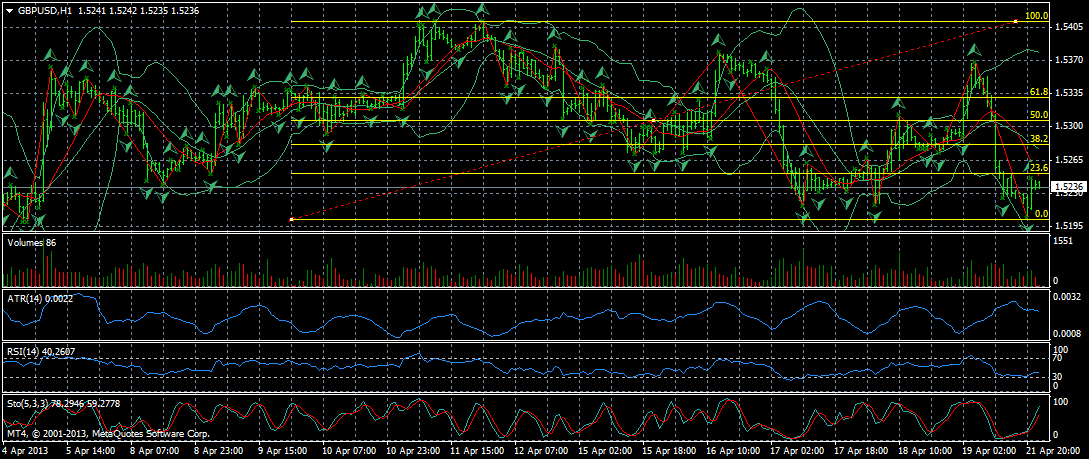Select the Fibonacci 38.2 level label
This screenshot has height=459, width=1089.
(x=1038, y=139)
